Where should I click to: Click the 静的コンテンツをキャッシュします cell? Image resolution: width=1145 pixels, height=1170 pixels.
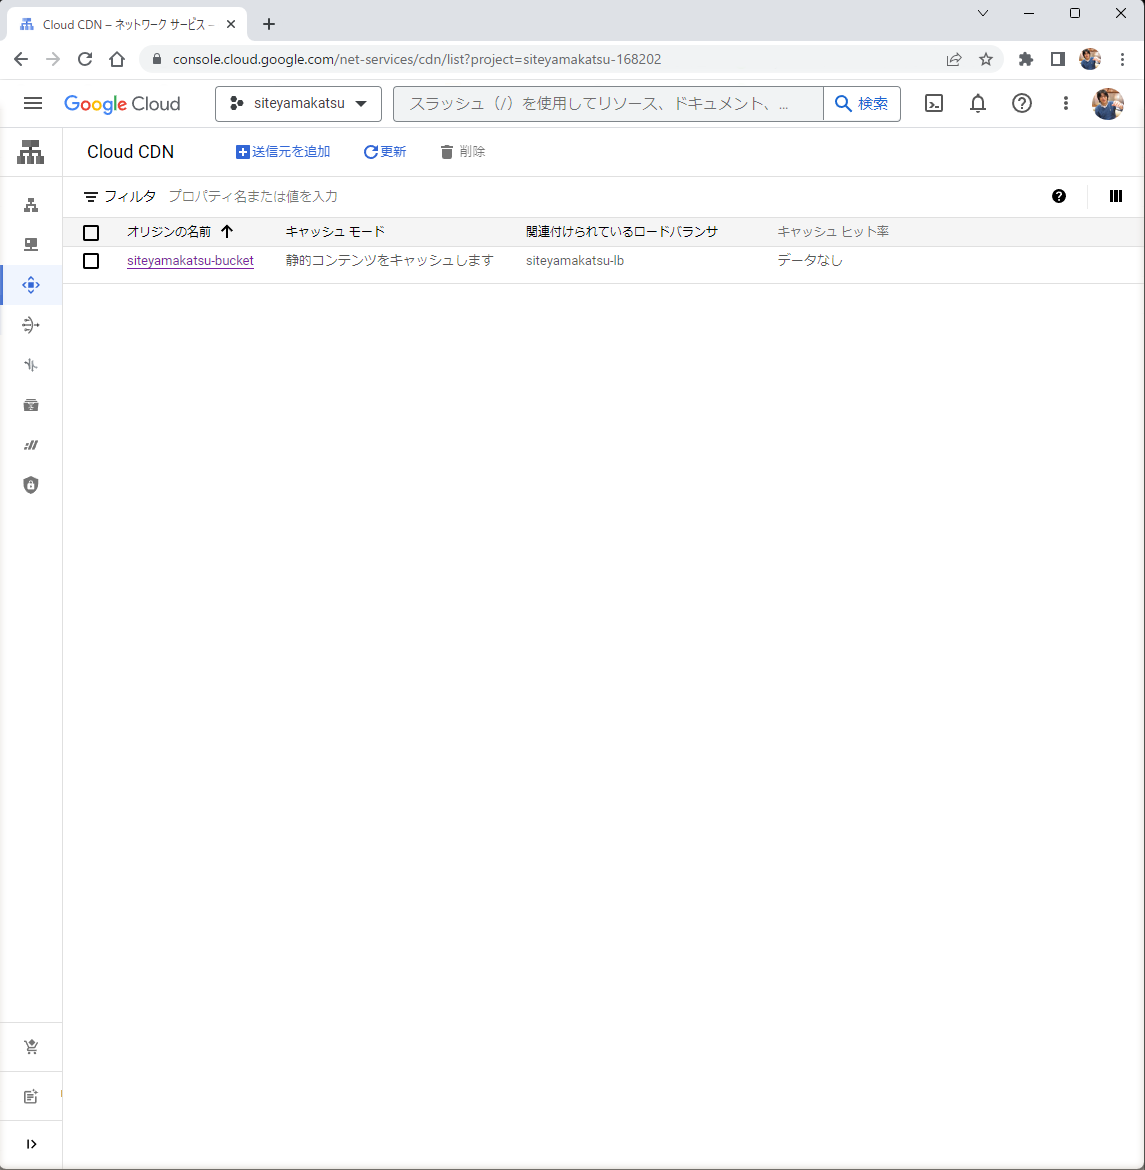(x=390, y=260)
